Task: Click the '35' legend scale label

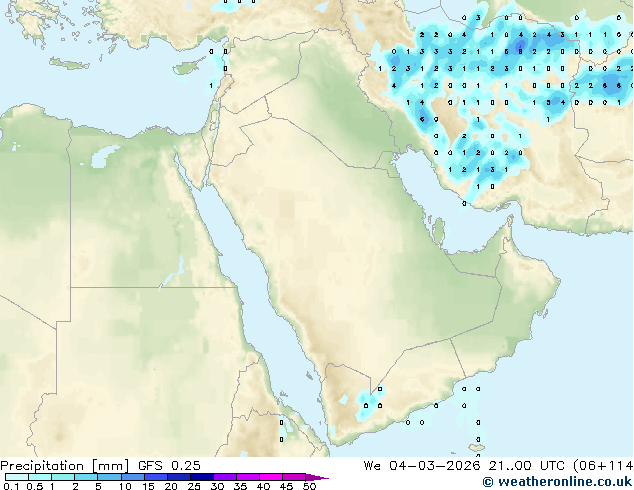Action: (x=241, y=486)
